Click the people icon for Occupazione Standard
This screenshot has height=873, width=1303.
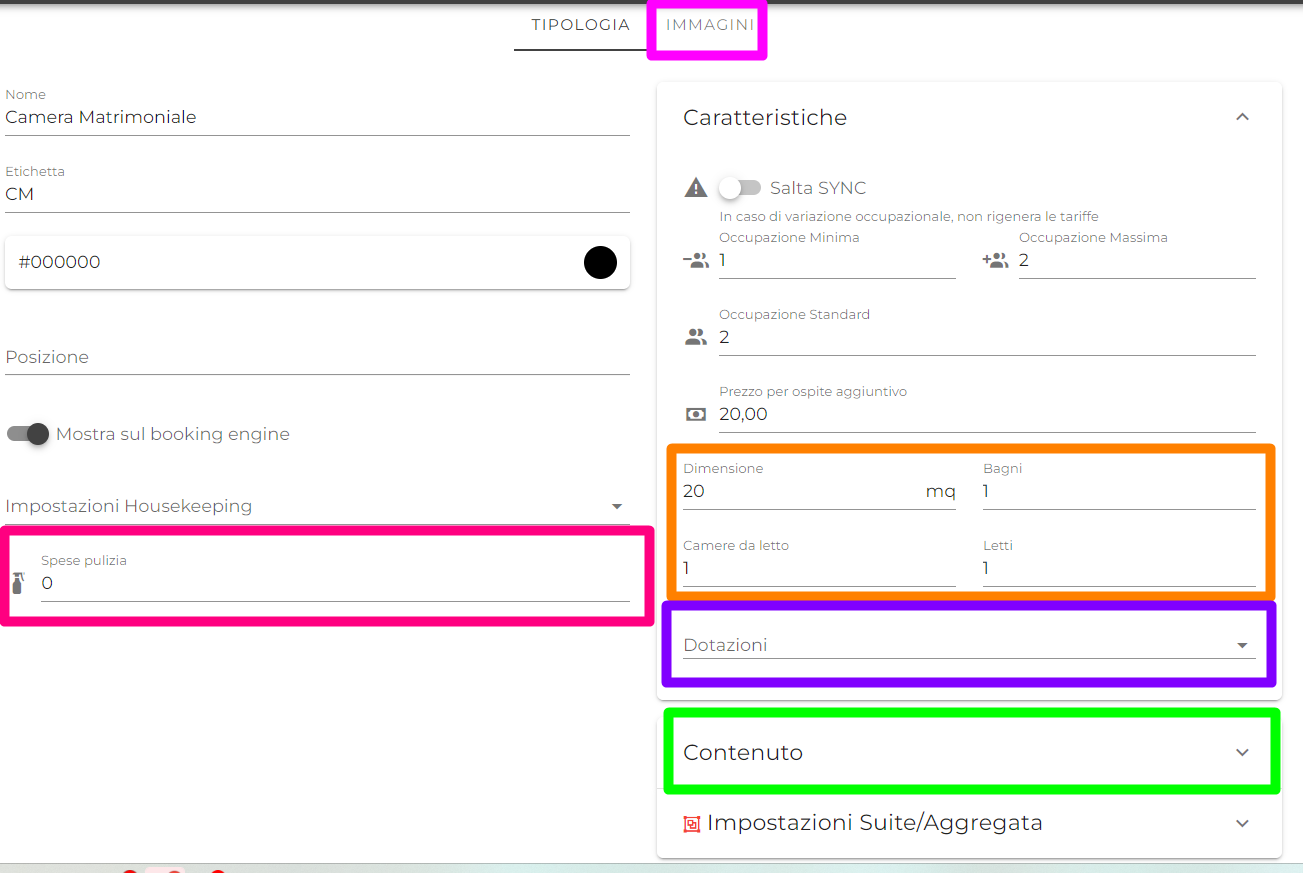click(x=695, y=338)
